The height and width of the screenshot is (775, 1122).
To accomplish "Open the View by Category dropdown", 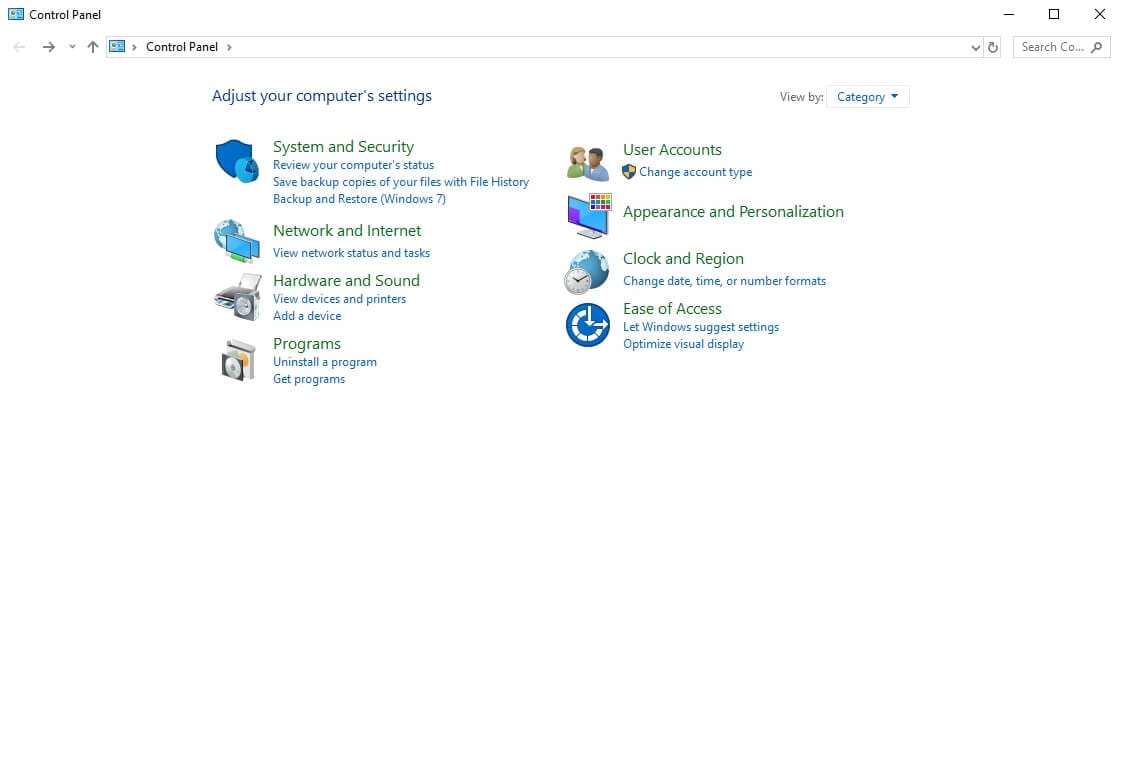I will coord(867,97).
